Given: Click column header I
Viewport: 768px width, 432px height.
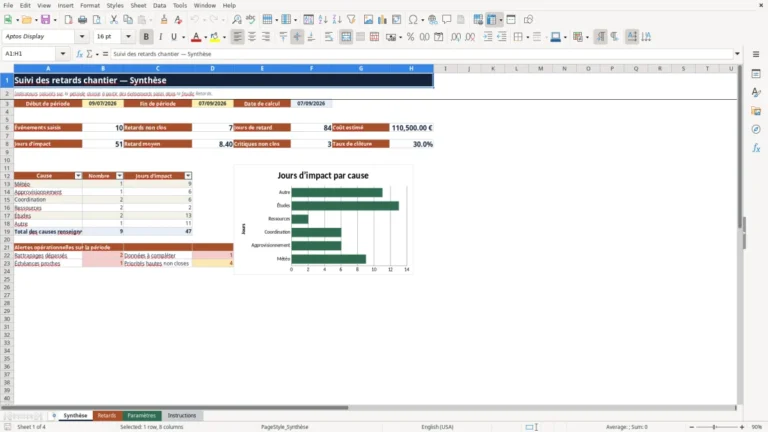Looking at the screenshot, I should (x=445, y=69).
